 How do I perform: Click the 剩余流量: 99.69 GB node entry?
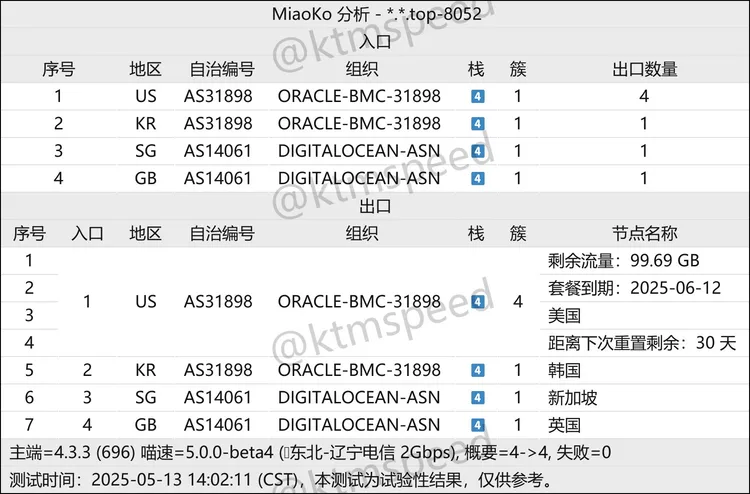(622, 261)
